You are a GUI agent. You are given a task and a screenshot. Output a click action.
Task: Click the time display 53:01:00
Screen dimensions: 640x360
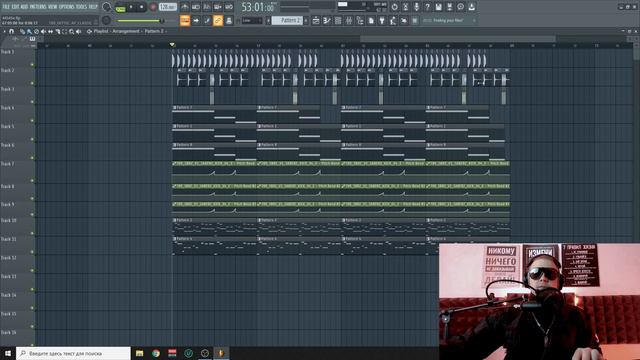point(258,7)
